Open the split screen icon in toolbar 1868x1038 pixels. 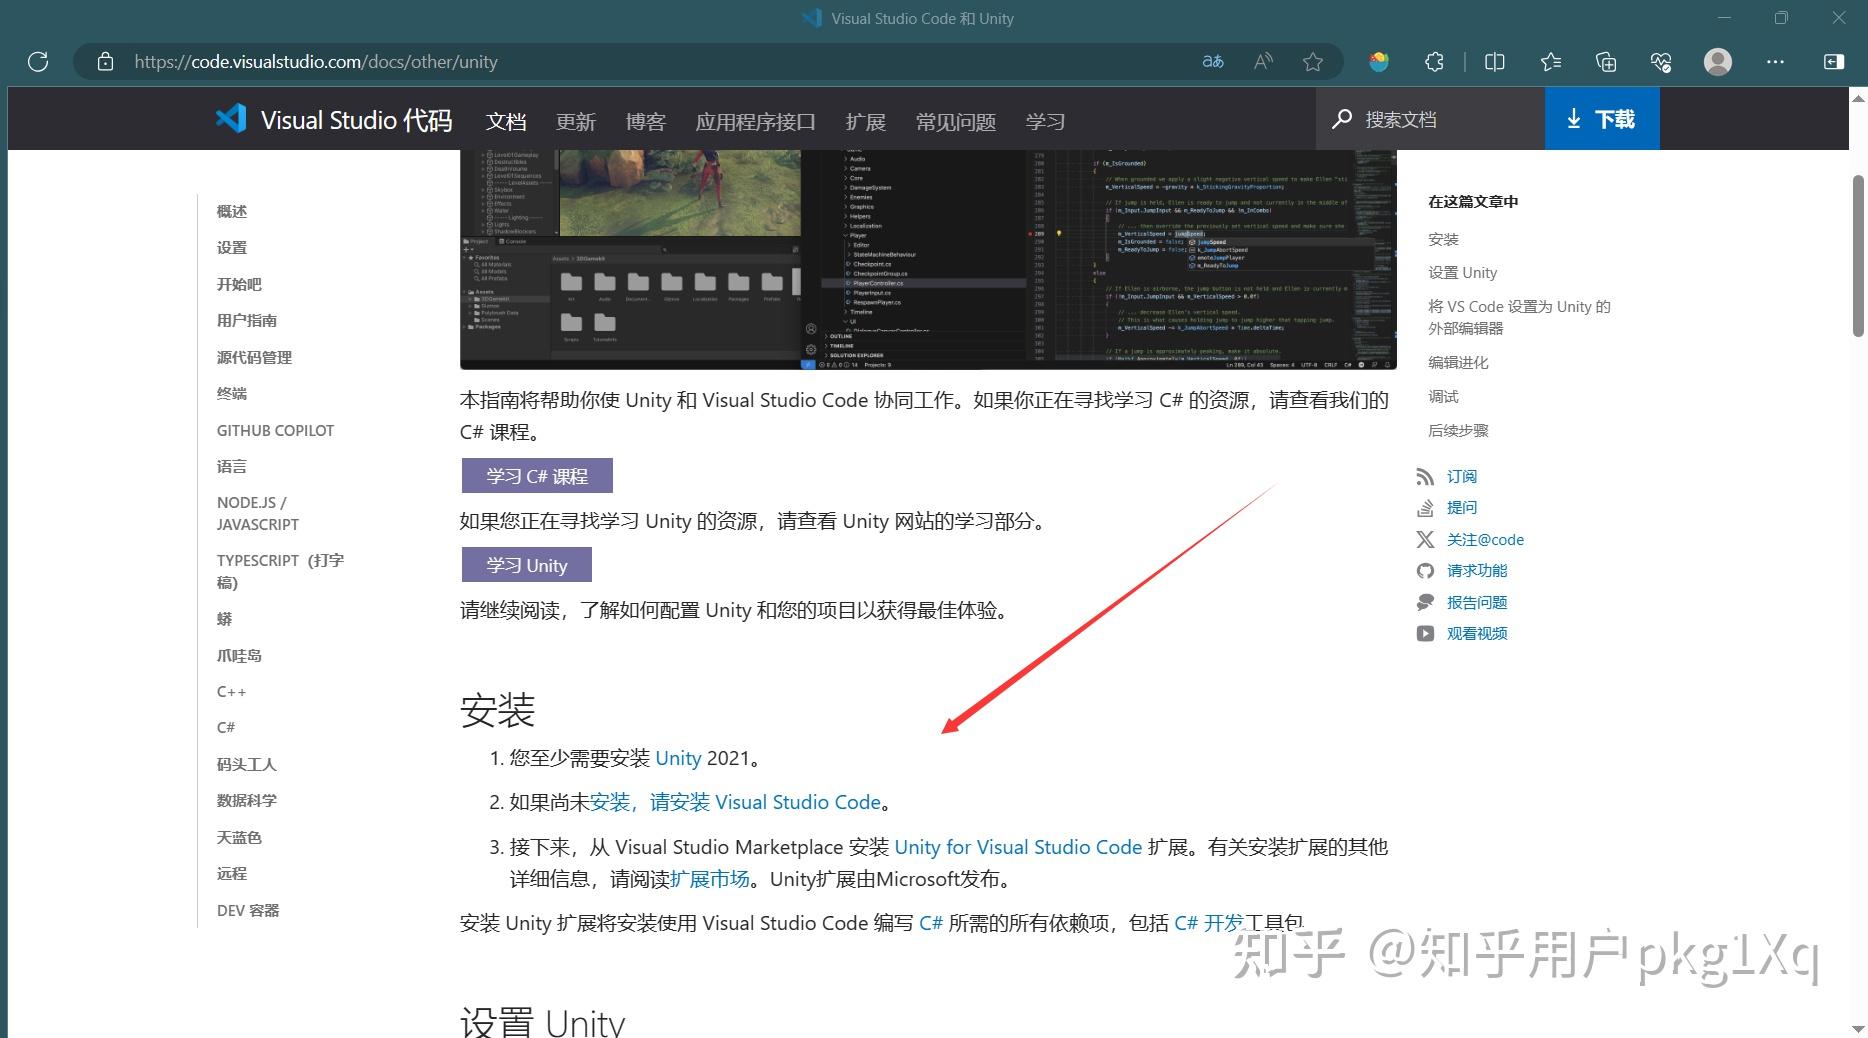click(x=1494, y=61)
